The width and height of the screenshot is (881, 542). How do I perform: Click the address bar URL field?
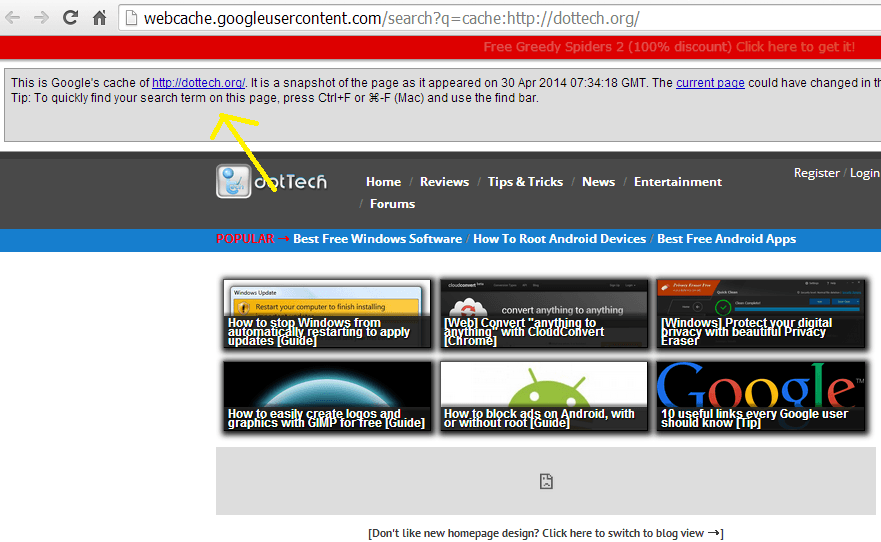(500, 18)
